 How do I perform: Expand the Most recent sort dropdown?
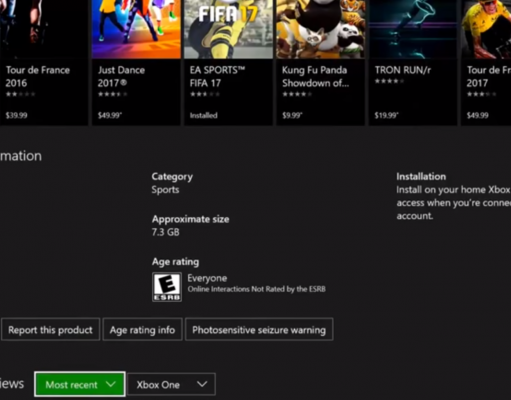click(80, 384)
